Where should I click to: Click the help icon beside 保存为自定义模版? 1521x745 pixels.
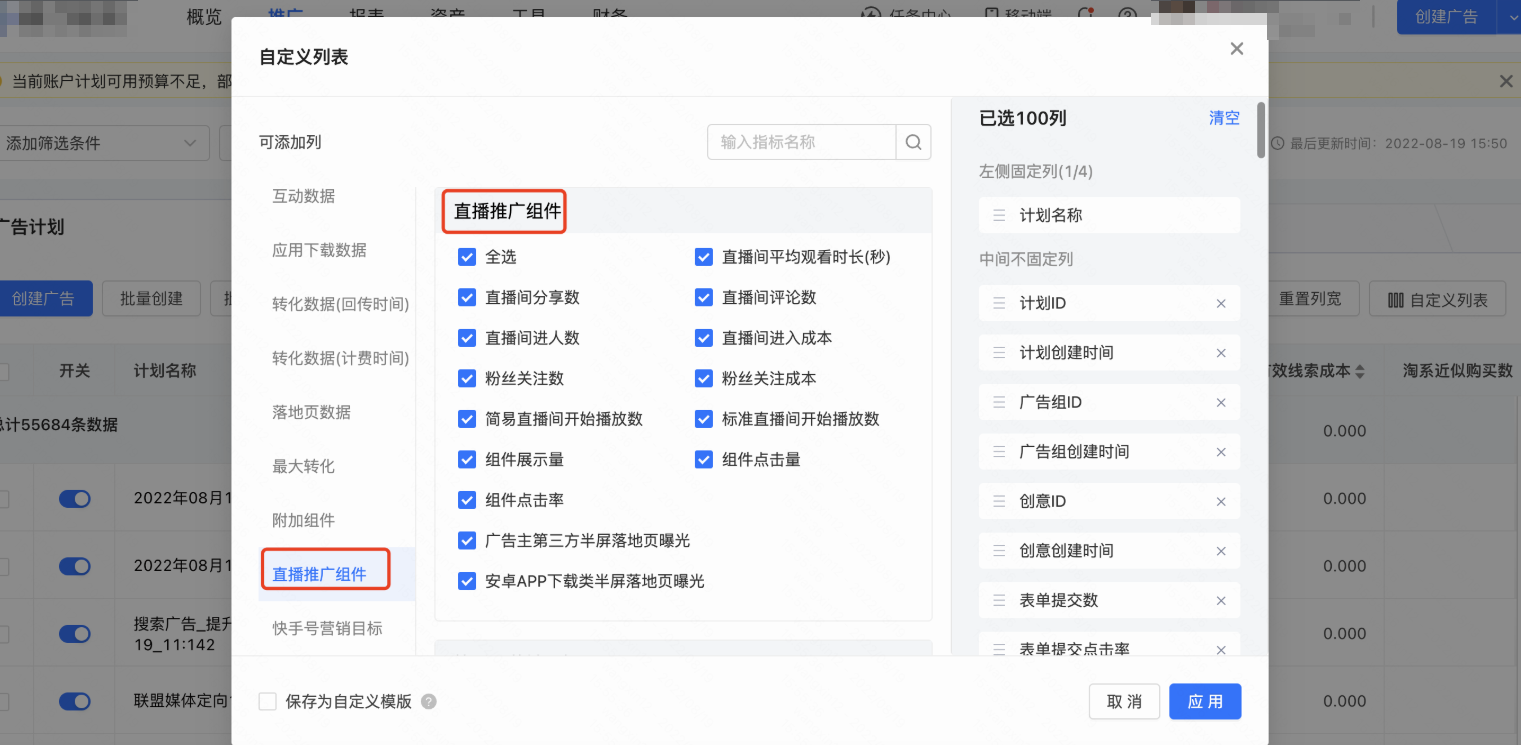[x=428, y=702]
